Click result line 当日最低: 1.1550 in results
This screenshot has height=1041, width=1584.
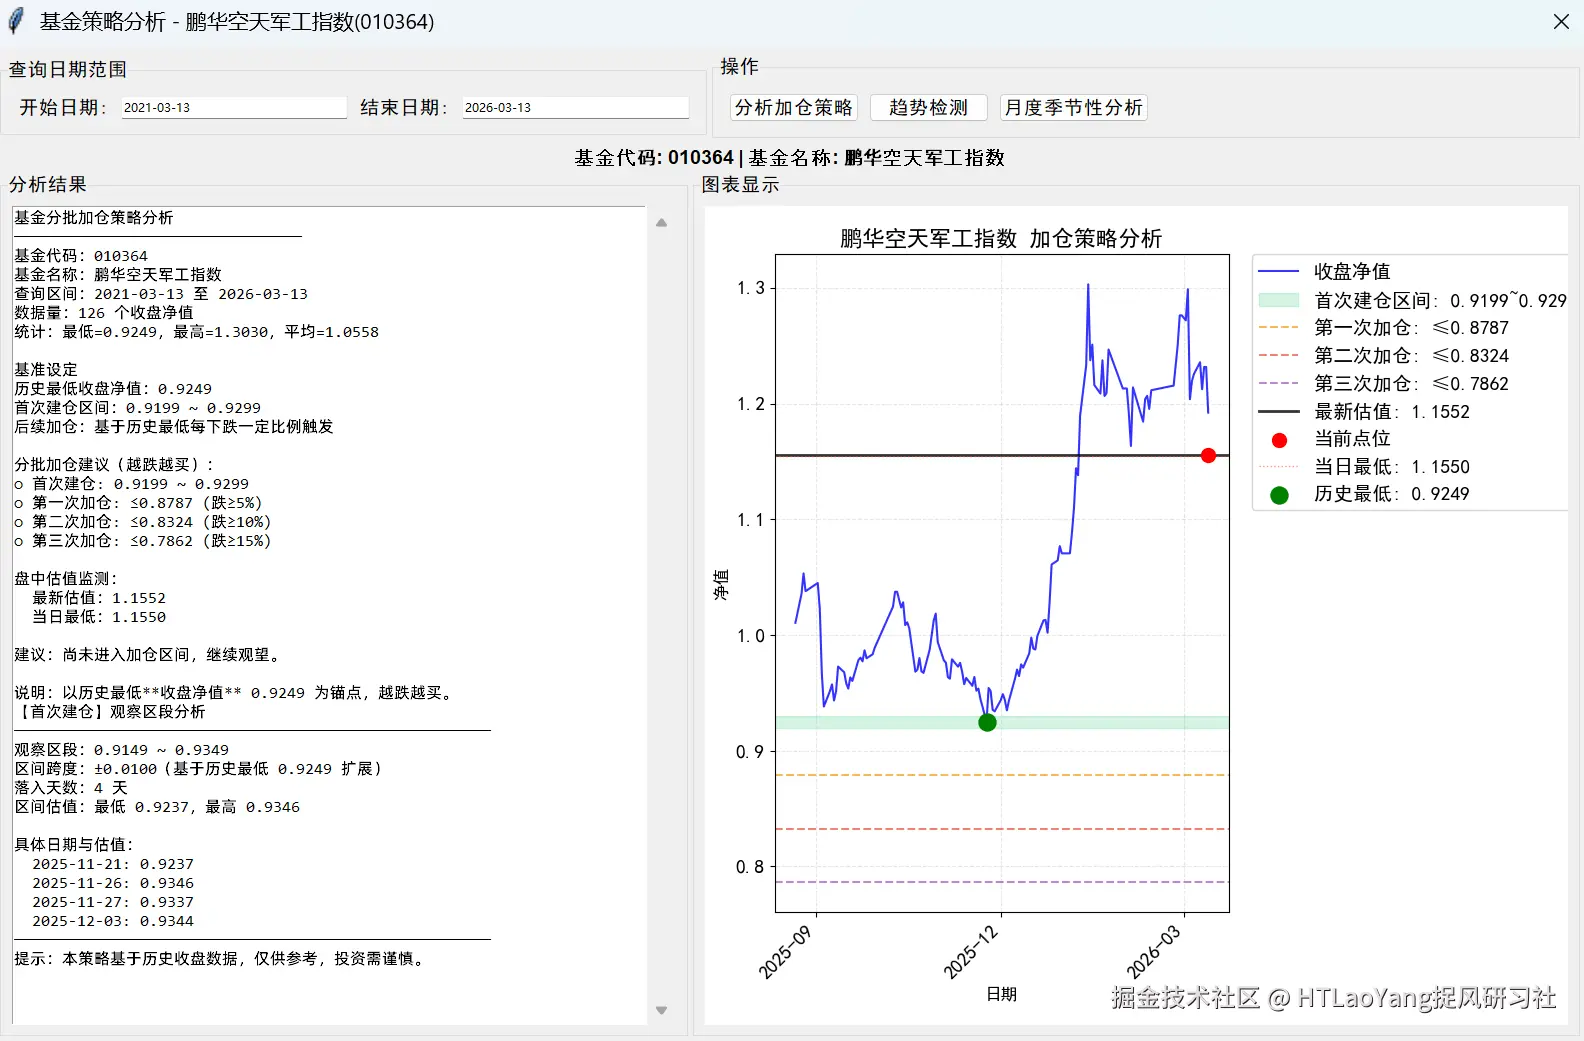tap(99, 616)
